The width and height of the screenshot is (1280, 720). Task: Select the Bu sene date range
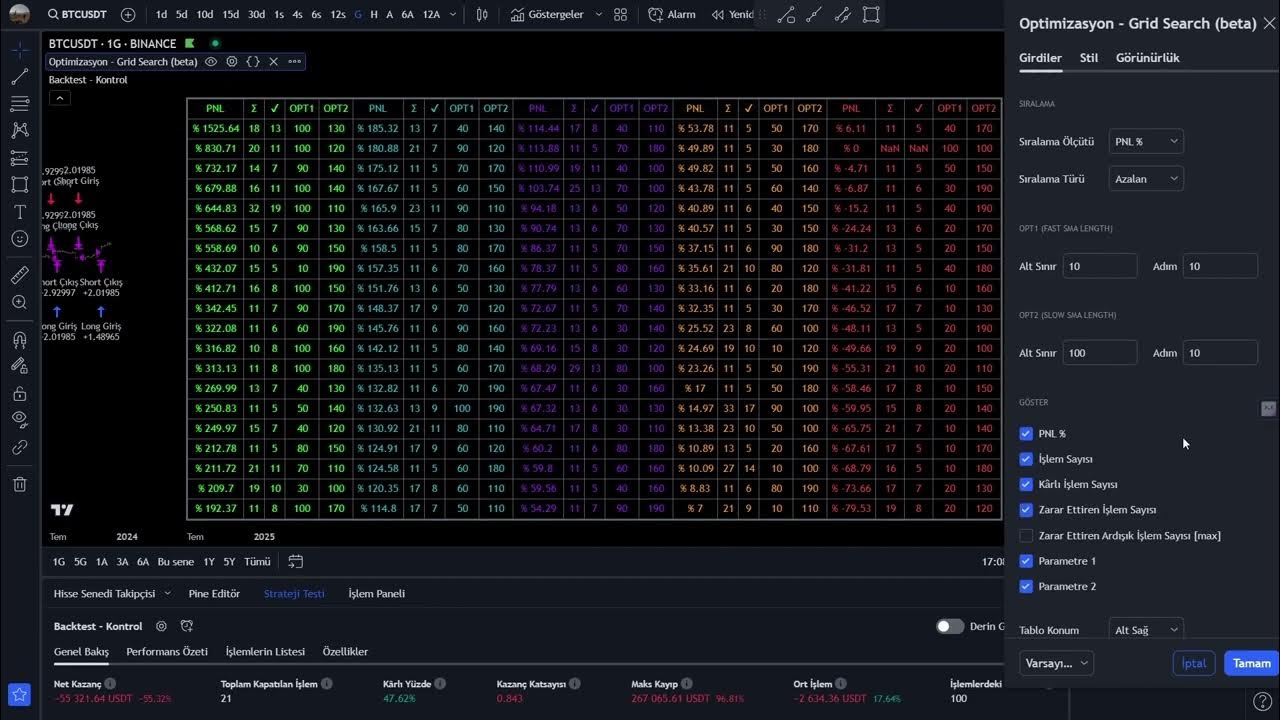[176, 562]
